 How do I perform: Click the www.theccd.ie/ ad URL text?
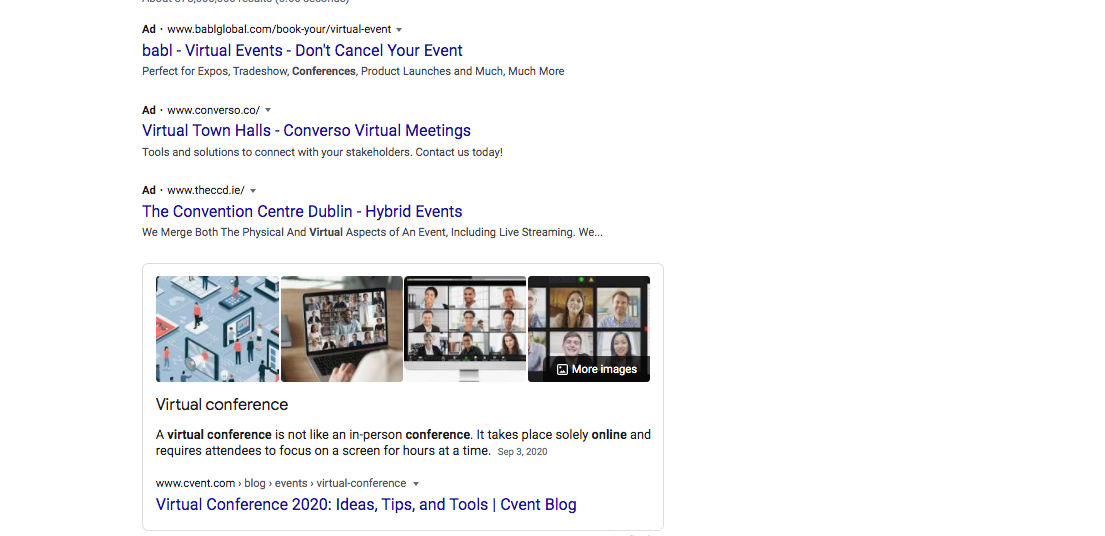[206, 191]
